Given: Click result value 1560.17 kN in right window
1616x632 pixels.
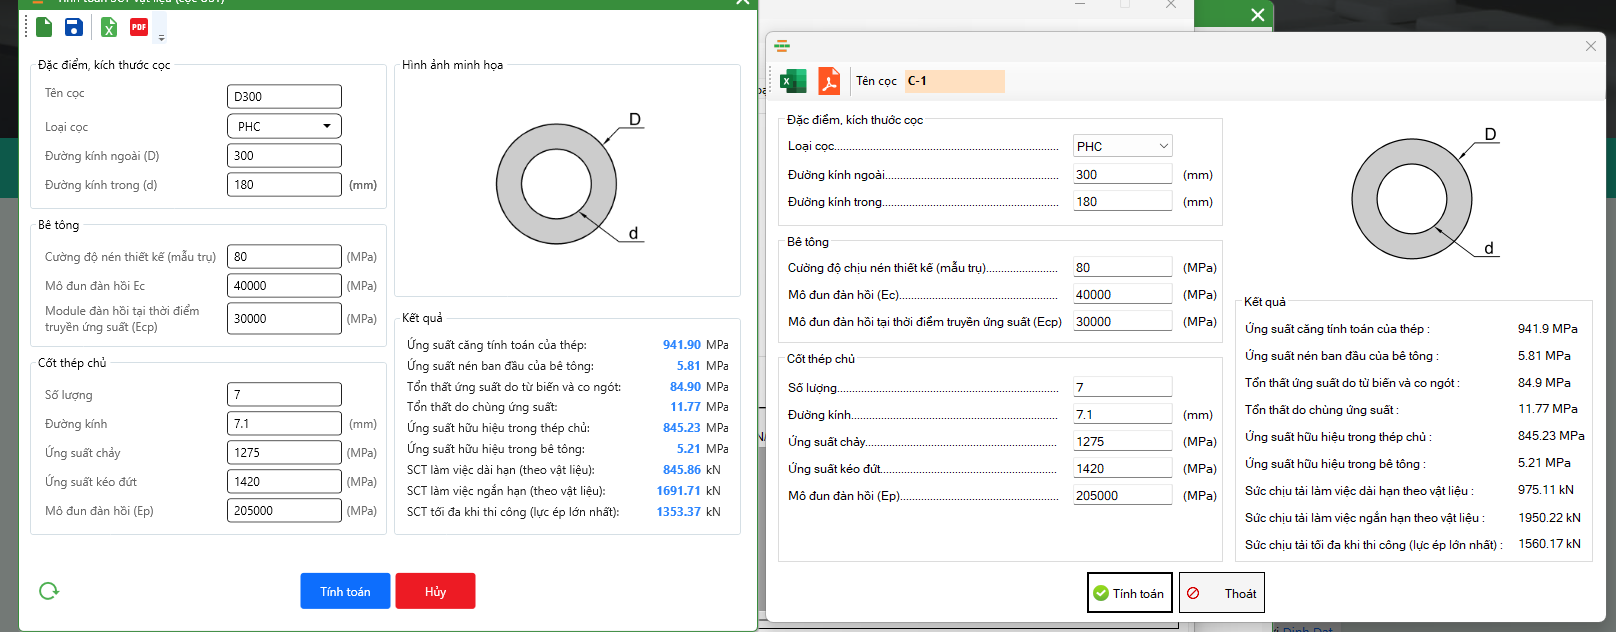Looking at the screenshot, I should coord(1549,544).
